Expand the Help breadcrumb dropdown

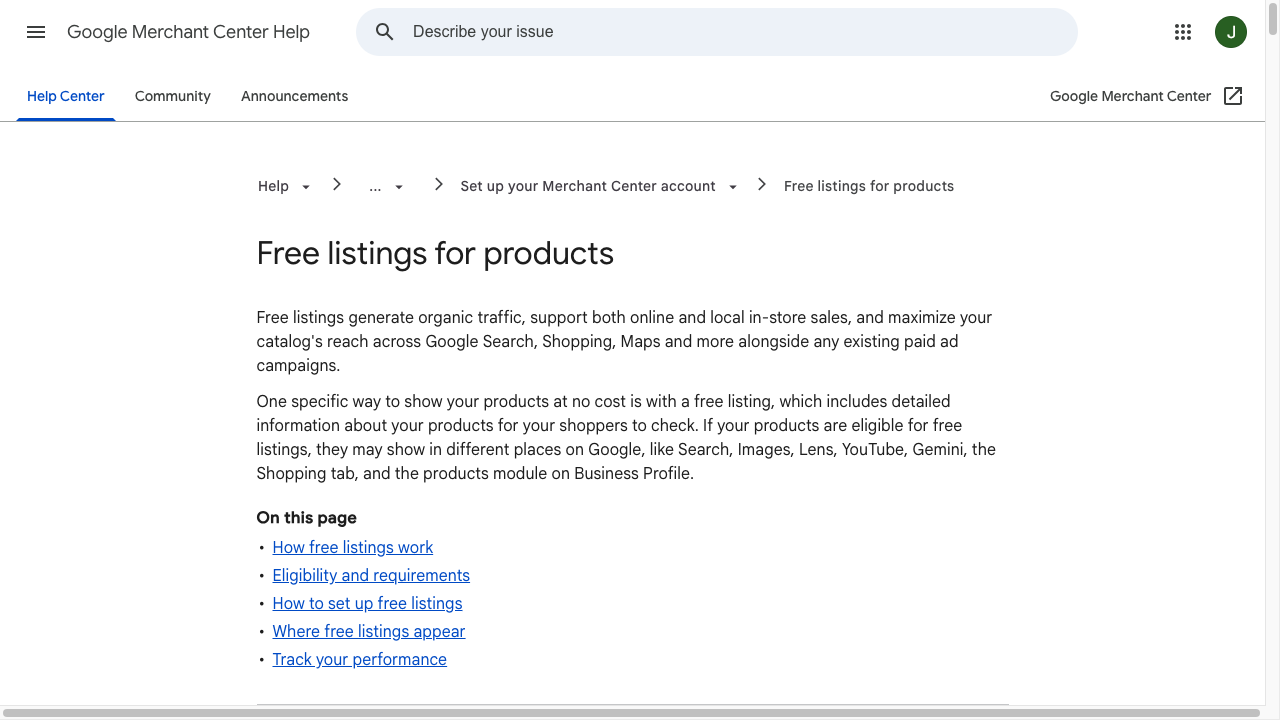[306, 187]
